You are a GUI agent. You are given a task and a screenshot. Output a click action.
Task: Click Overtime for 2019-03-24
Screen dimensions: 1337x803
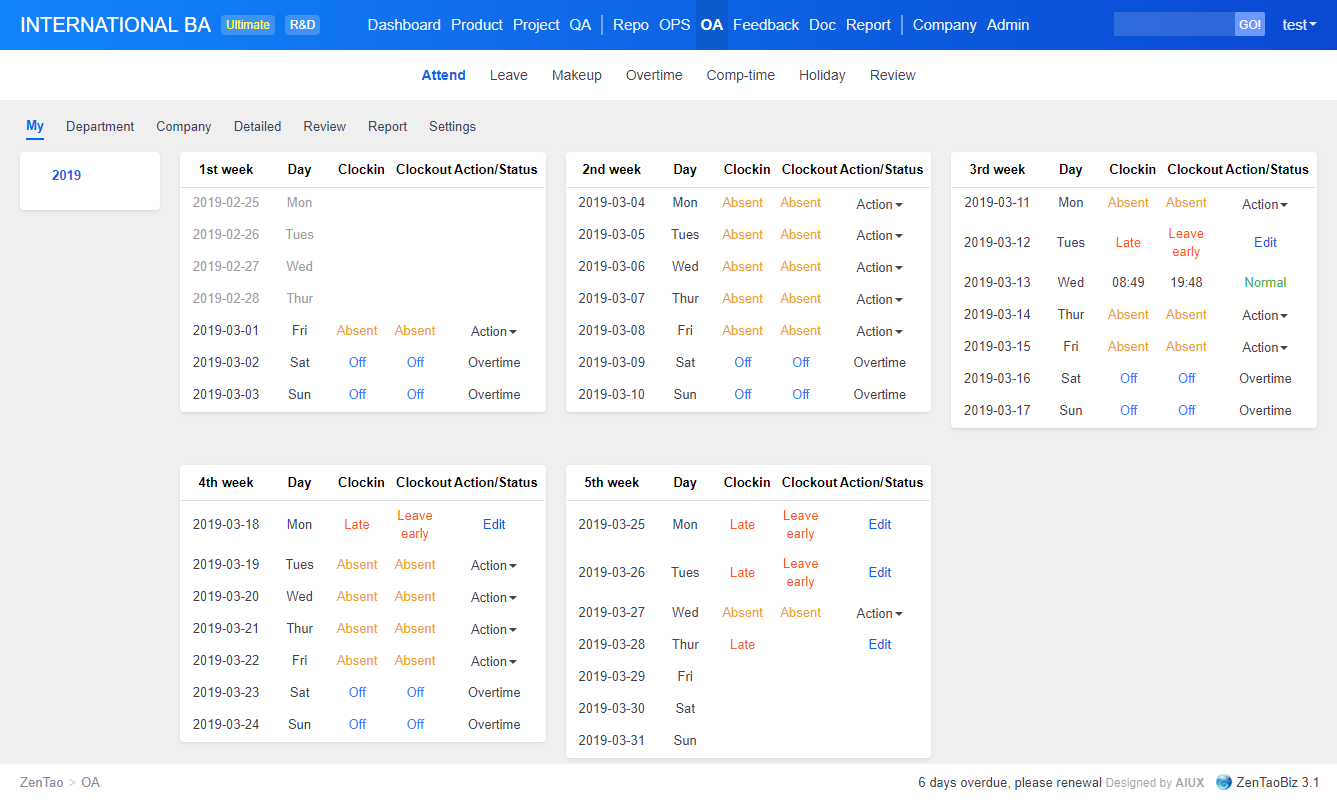494,724
